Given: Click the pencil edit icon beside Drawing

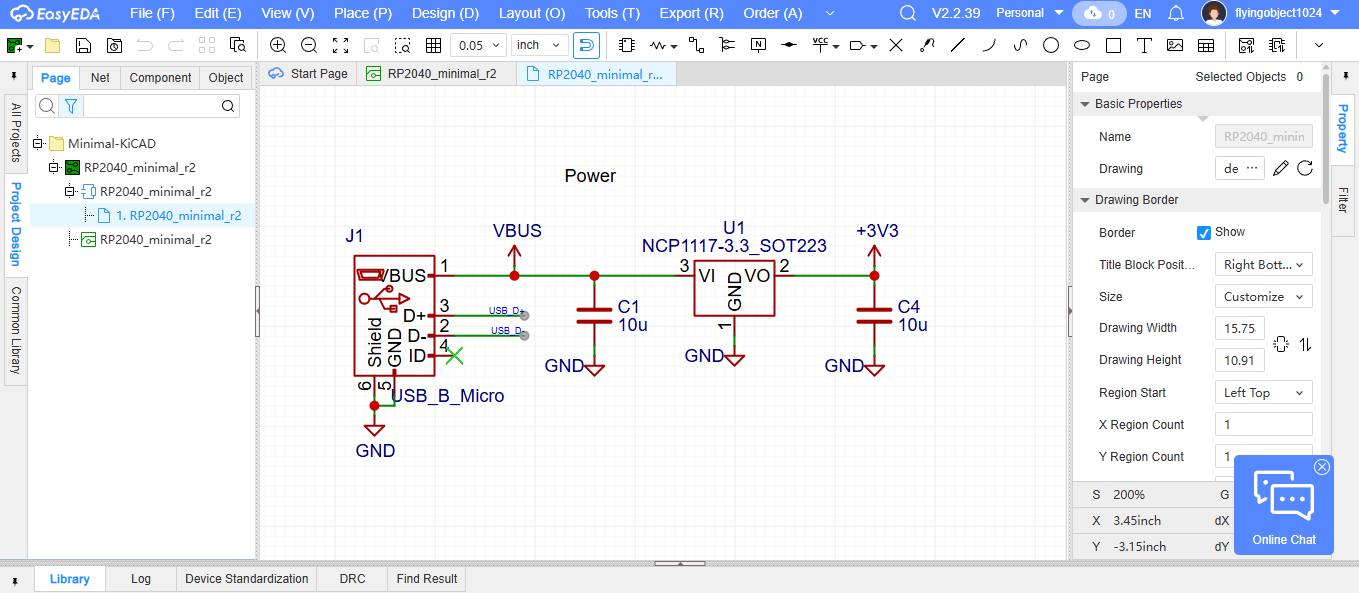Looking at the screenshot, I should click(1280, 168).
